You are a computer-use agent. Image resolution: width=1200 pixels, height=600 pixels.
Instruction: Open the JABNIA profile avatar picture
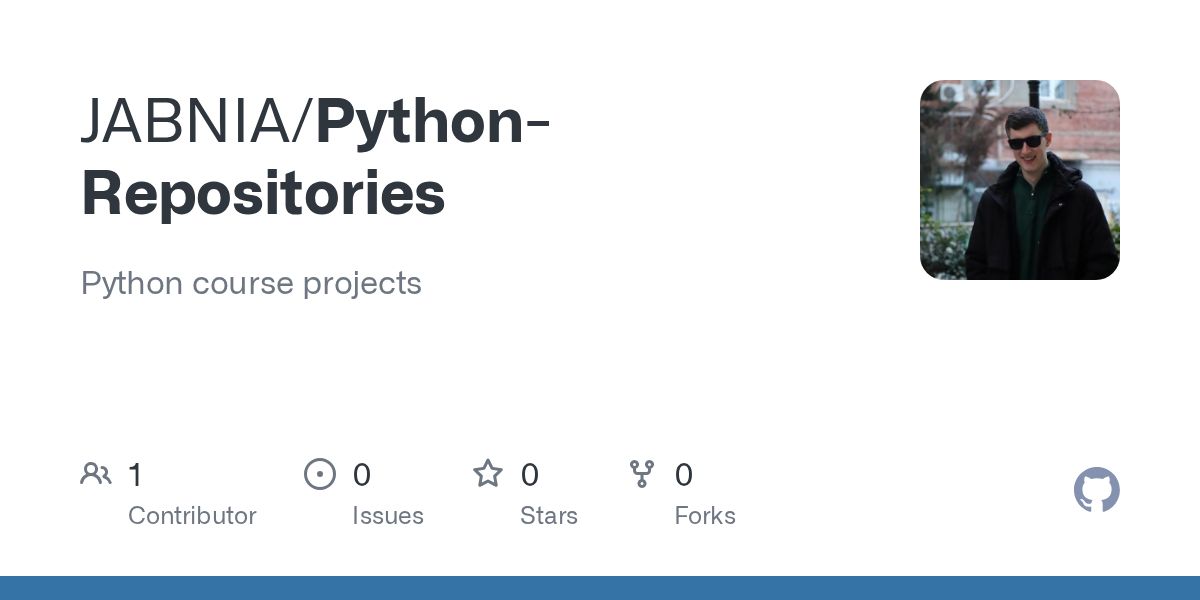point(1019,180)
